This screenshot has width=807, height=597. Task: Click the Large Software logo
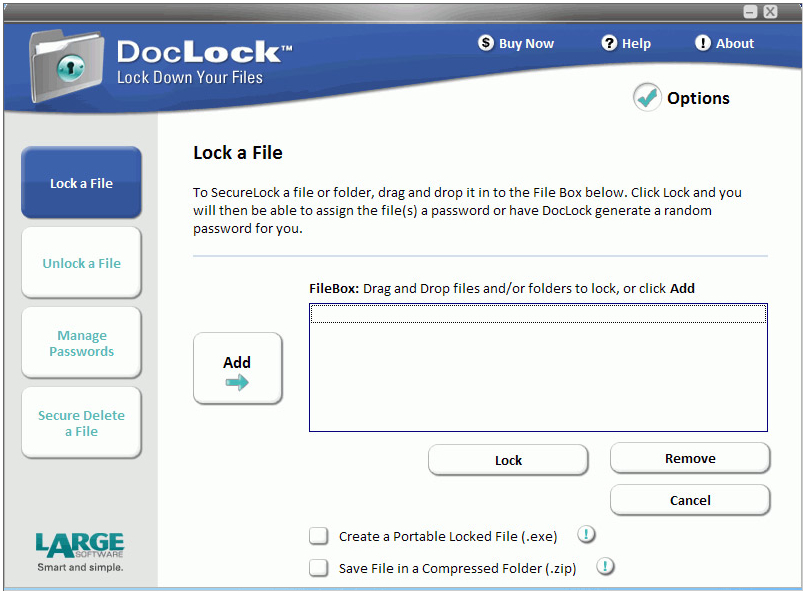[x=80, y=545]
